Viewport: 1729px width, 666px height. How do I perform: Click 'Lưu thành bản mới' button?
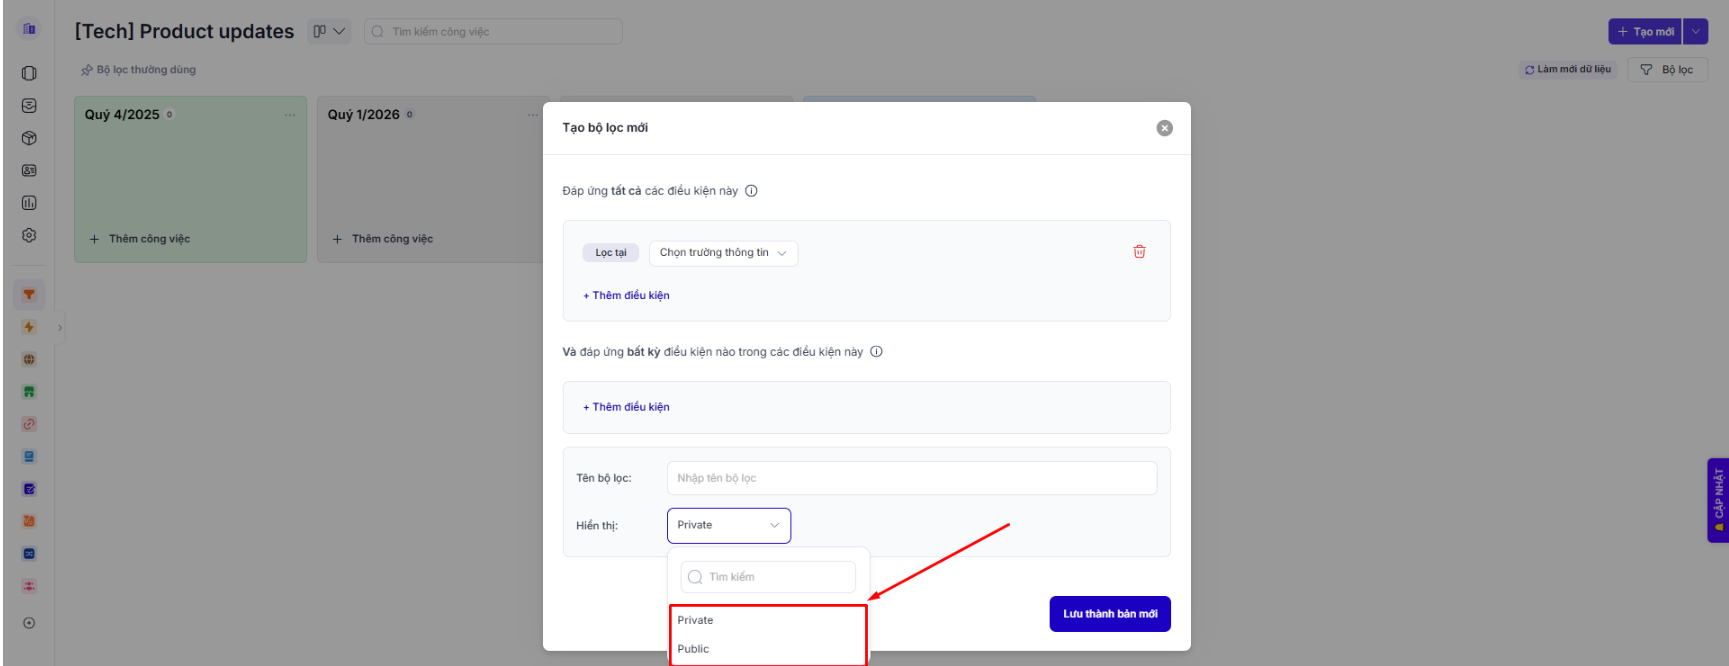tap(1109, 614)
